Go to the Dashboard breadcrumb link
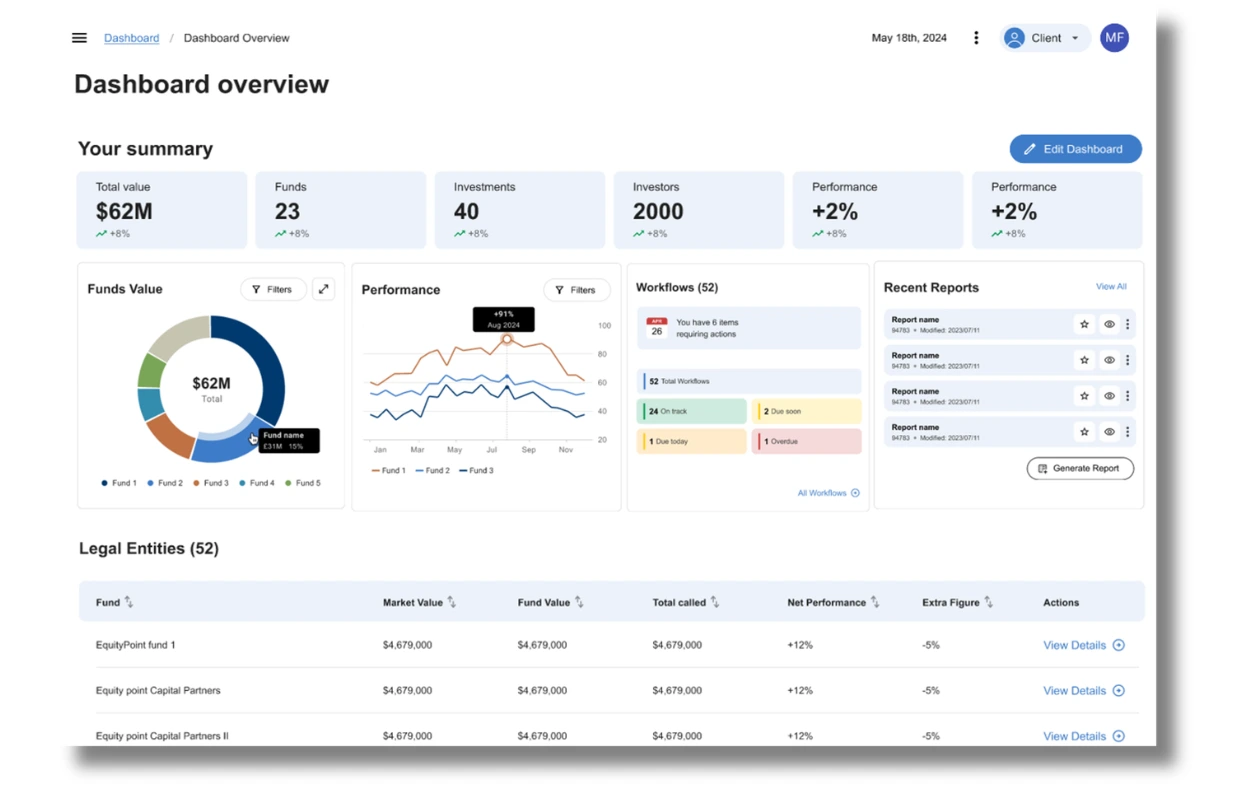The width and height of the screenshot is (1250, 789). point(131,38)
